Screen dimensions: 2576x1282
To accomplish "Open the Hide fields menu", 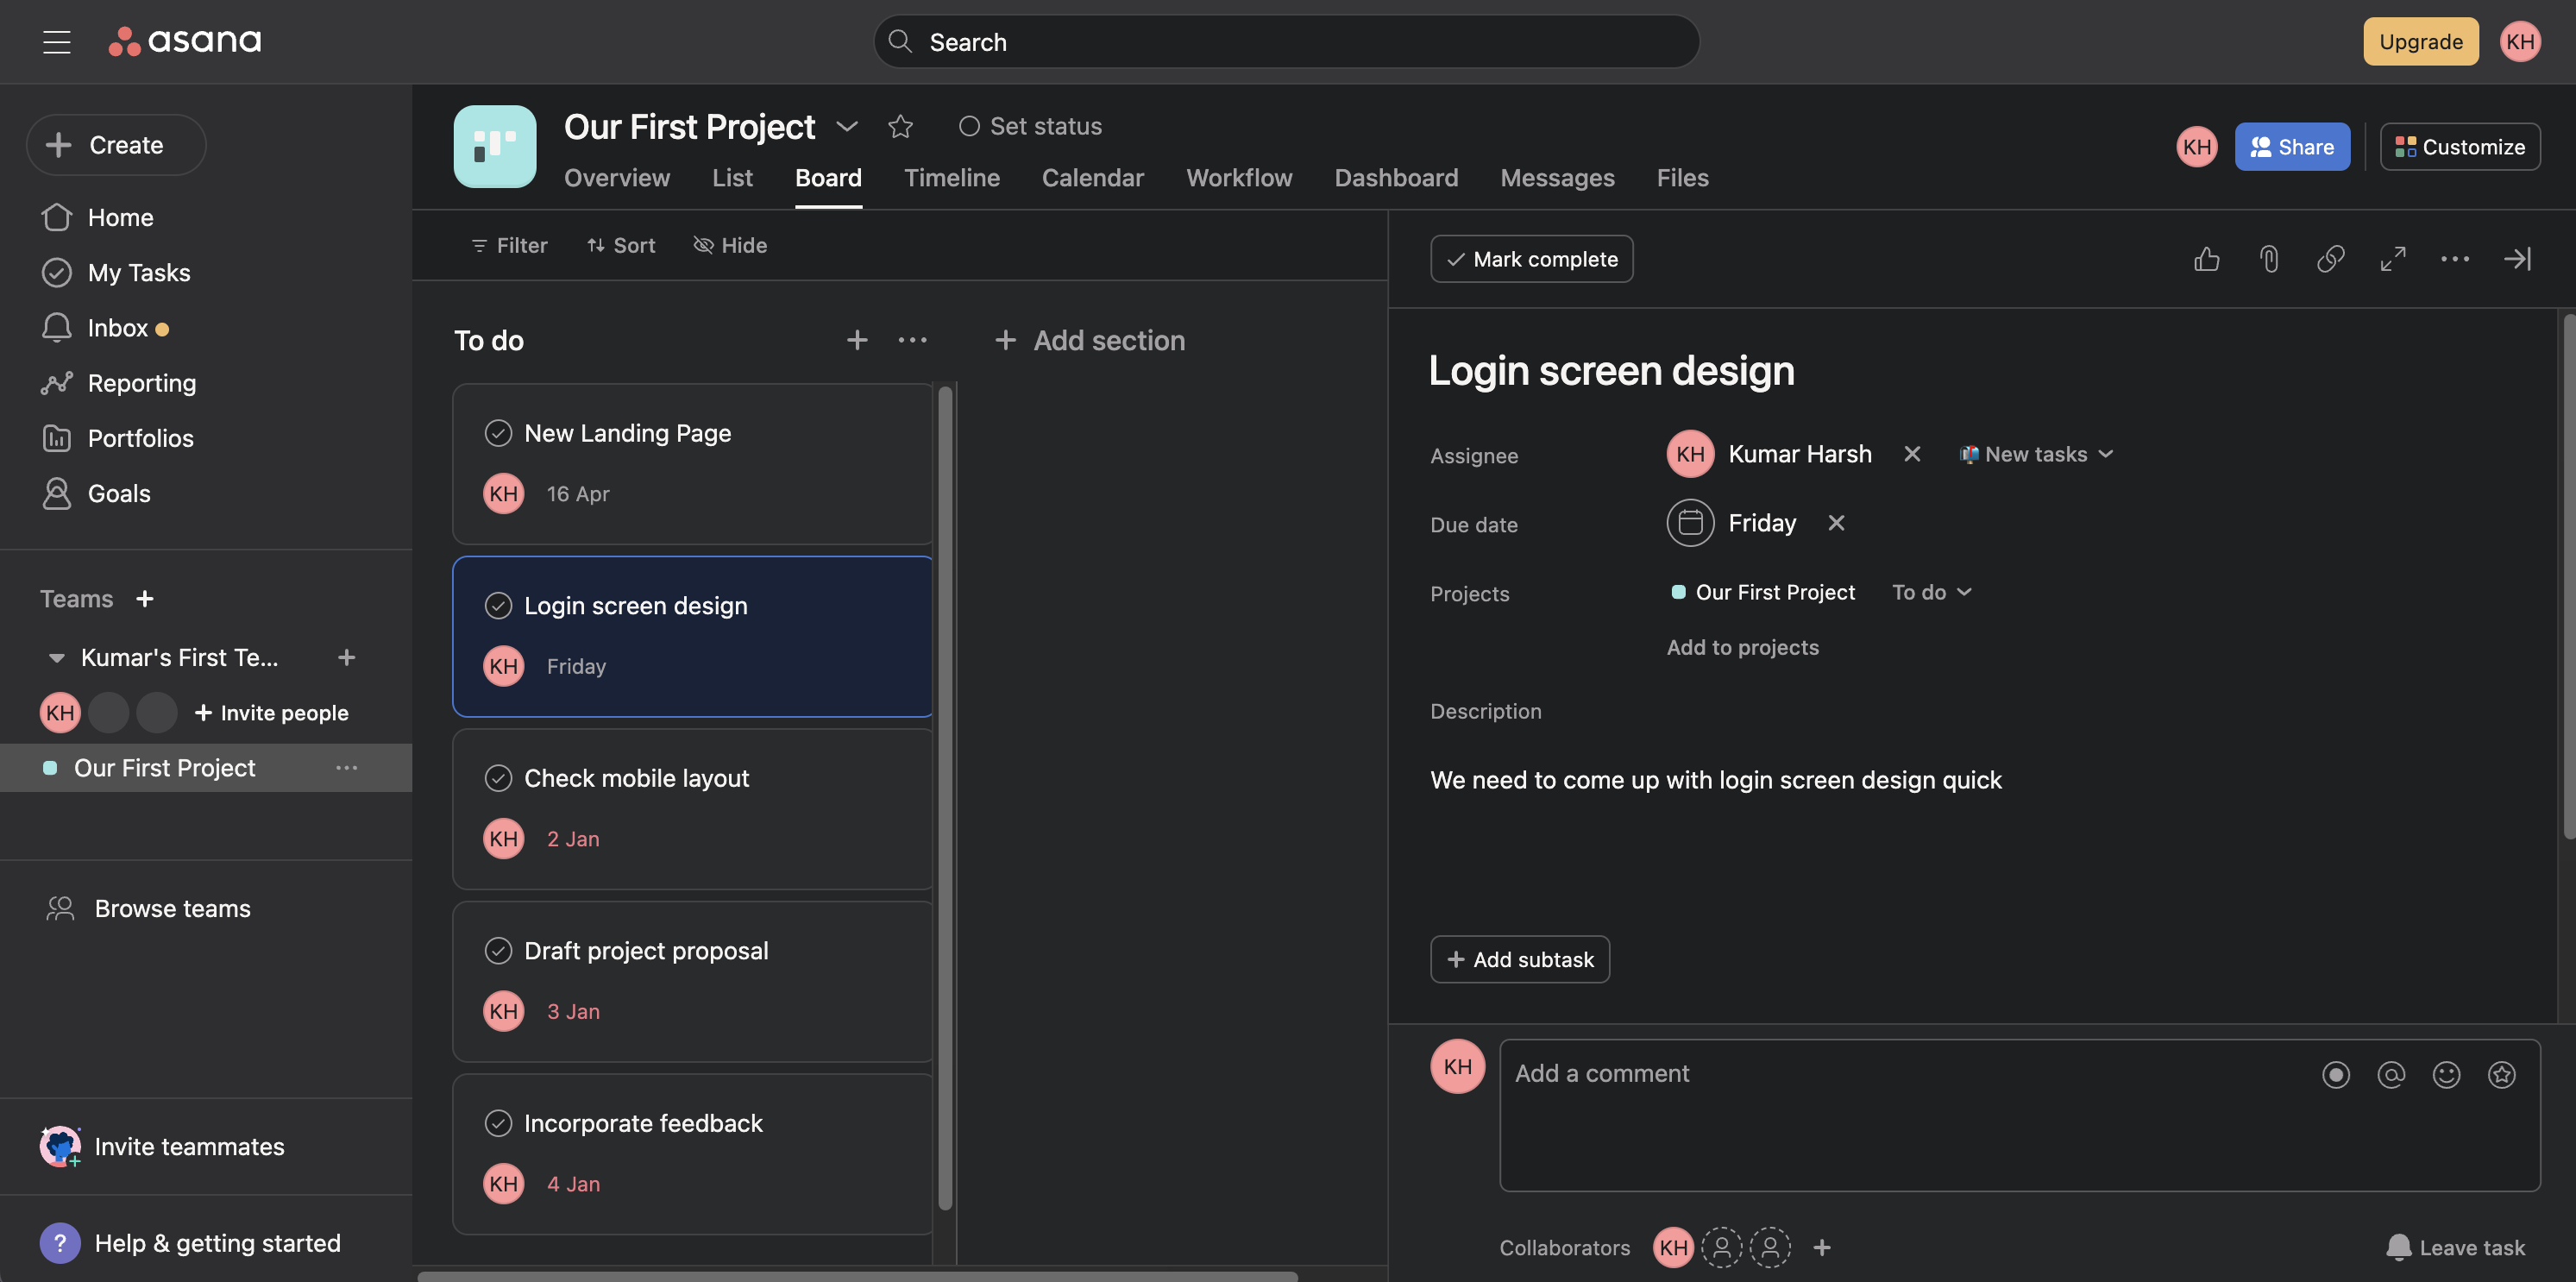I will (730, 245).
